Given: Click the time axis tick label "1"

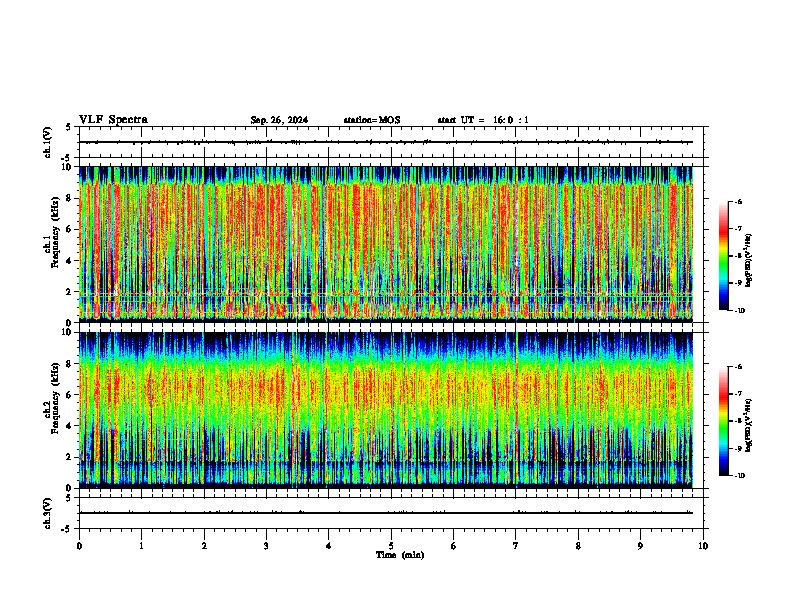Looking at the screenshot, I should pyautogui.click(x=141, y=546).
